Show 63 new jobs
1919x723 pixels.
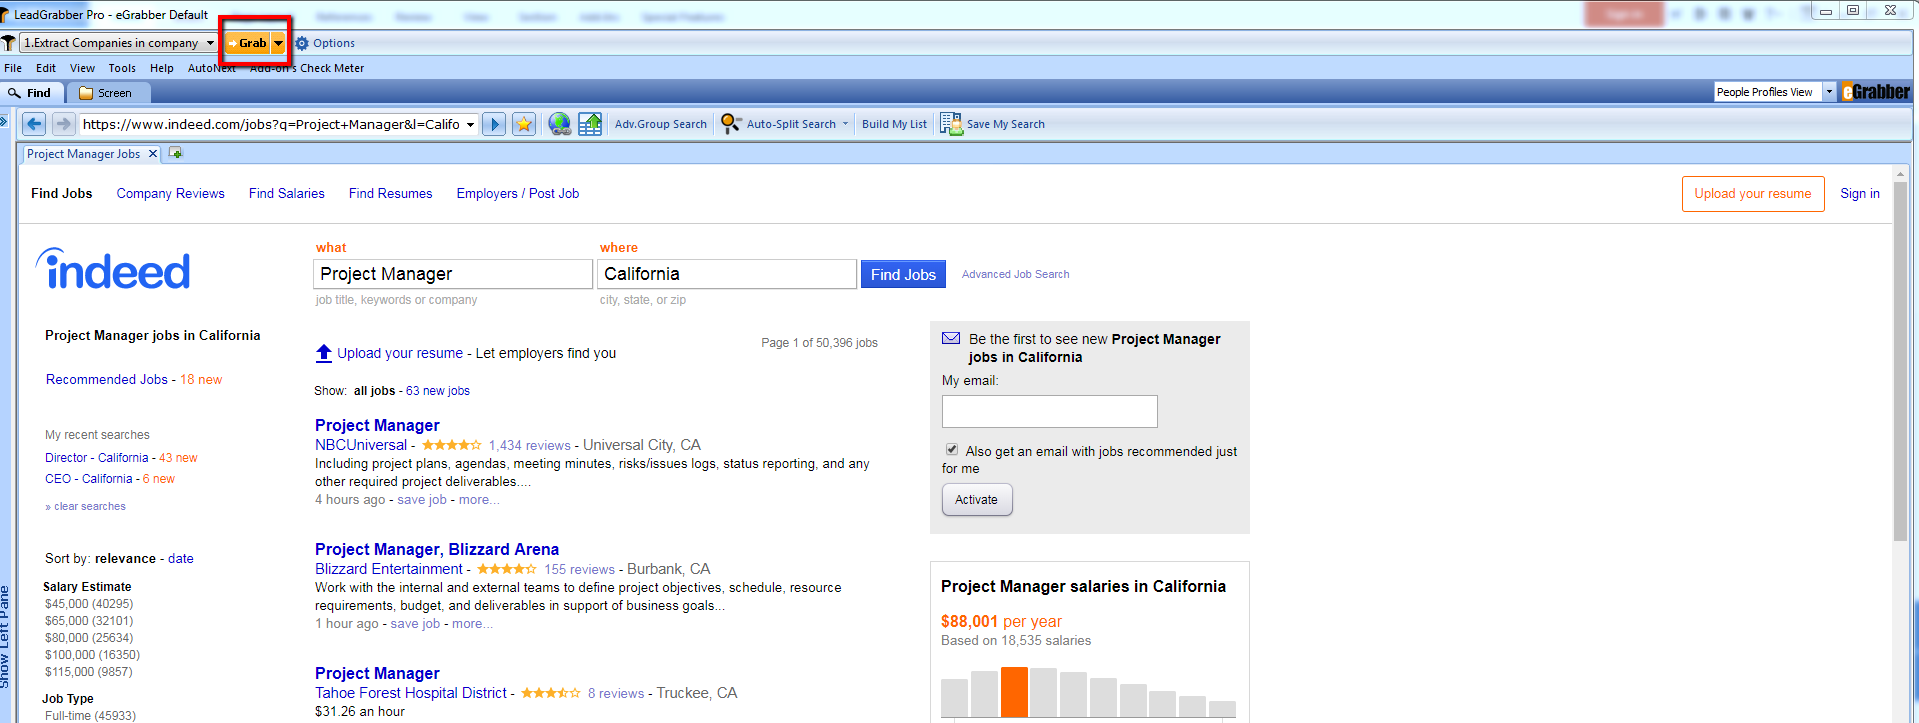point(438,391)
